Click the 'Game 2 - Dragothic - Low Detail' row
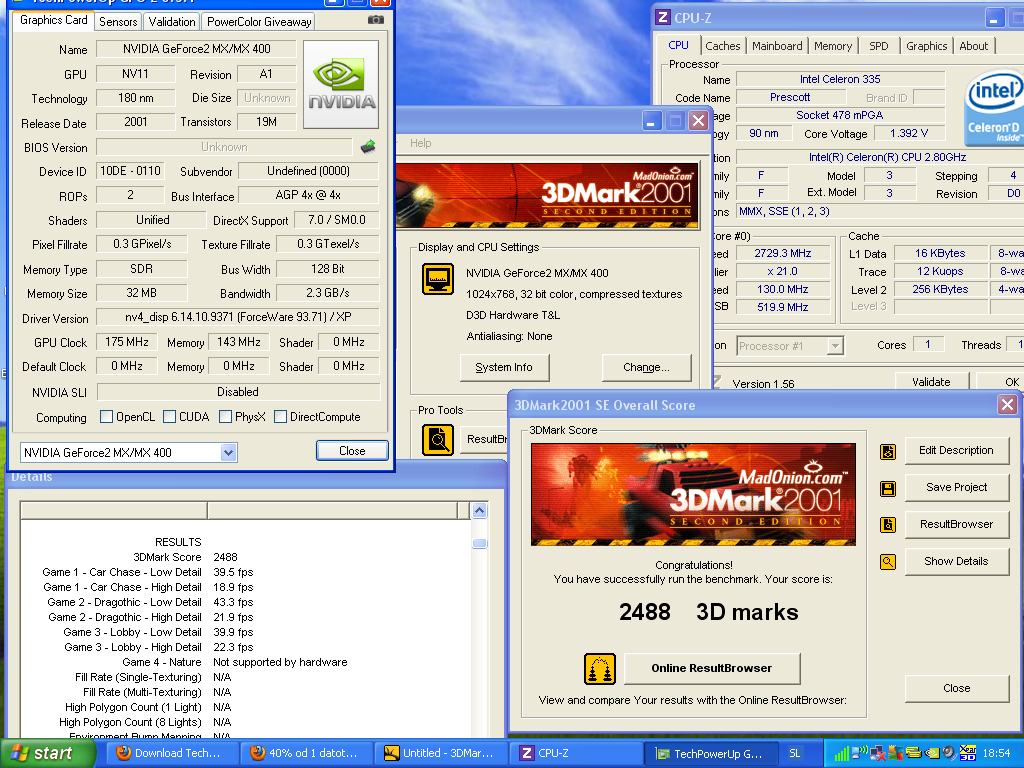The image size is (1024, 768). (150, 602)
